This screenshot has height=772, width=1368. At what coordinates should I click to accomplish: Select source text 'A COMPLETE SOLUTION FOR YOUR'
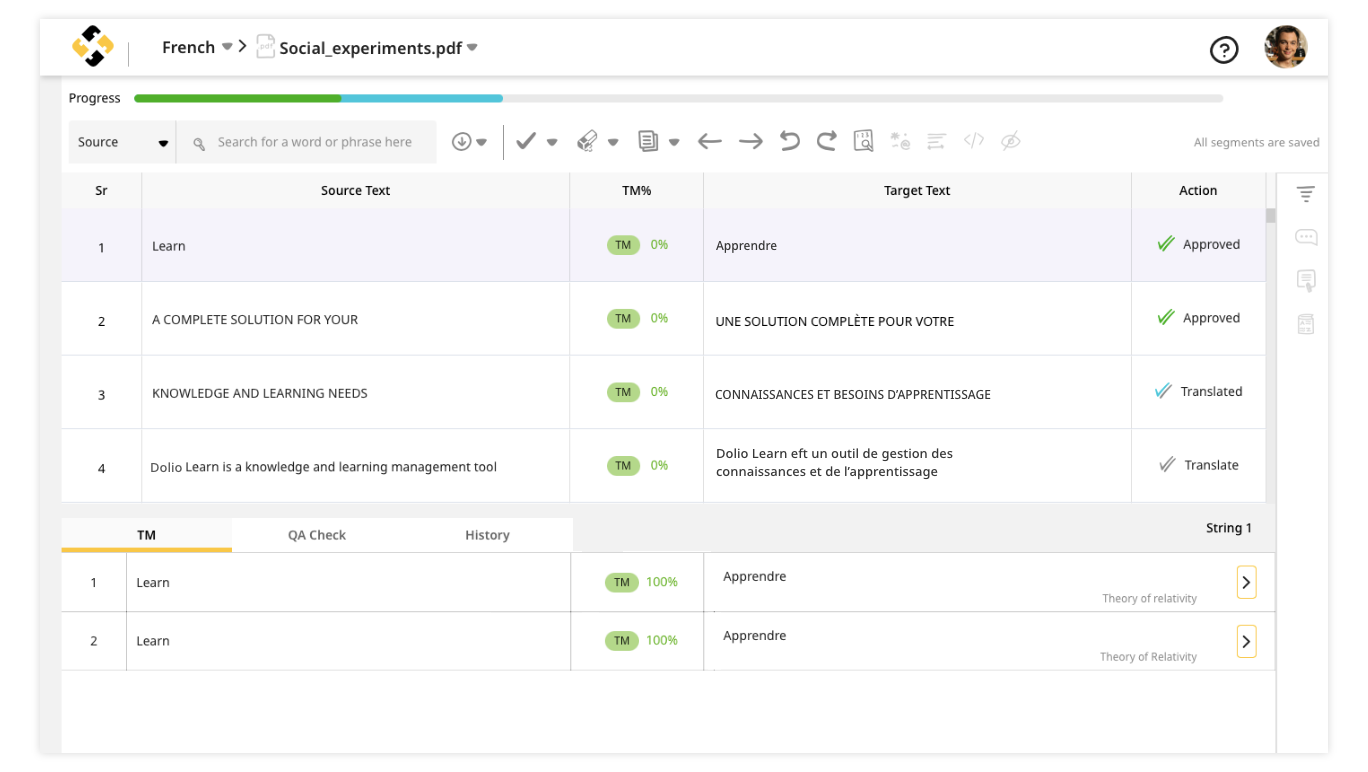pyautogui.click(x=255, y=320)
